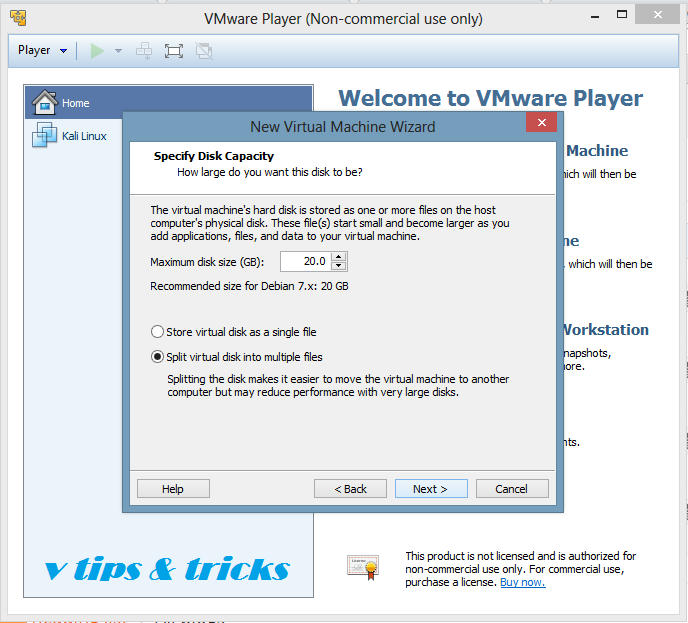Click the Specify Disk Capacity heading
The image size is (688, 623).
coord(214,156)
